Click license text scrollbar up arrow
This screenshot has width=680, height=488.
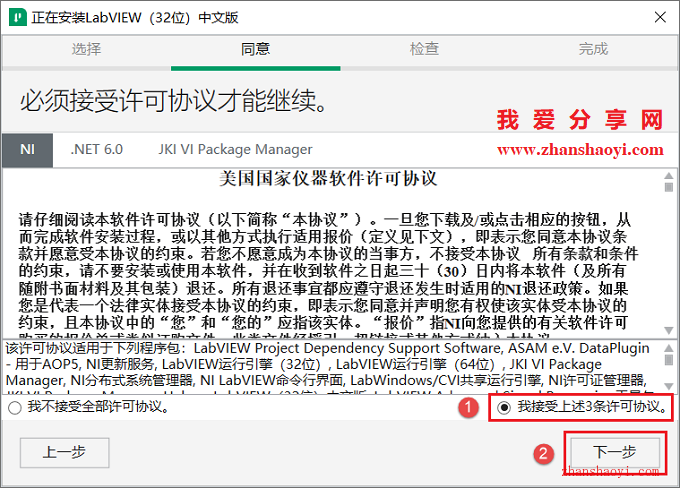point(669,176)
